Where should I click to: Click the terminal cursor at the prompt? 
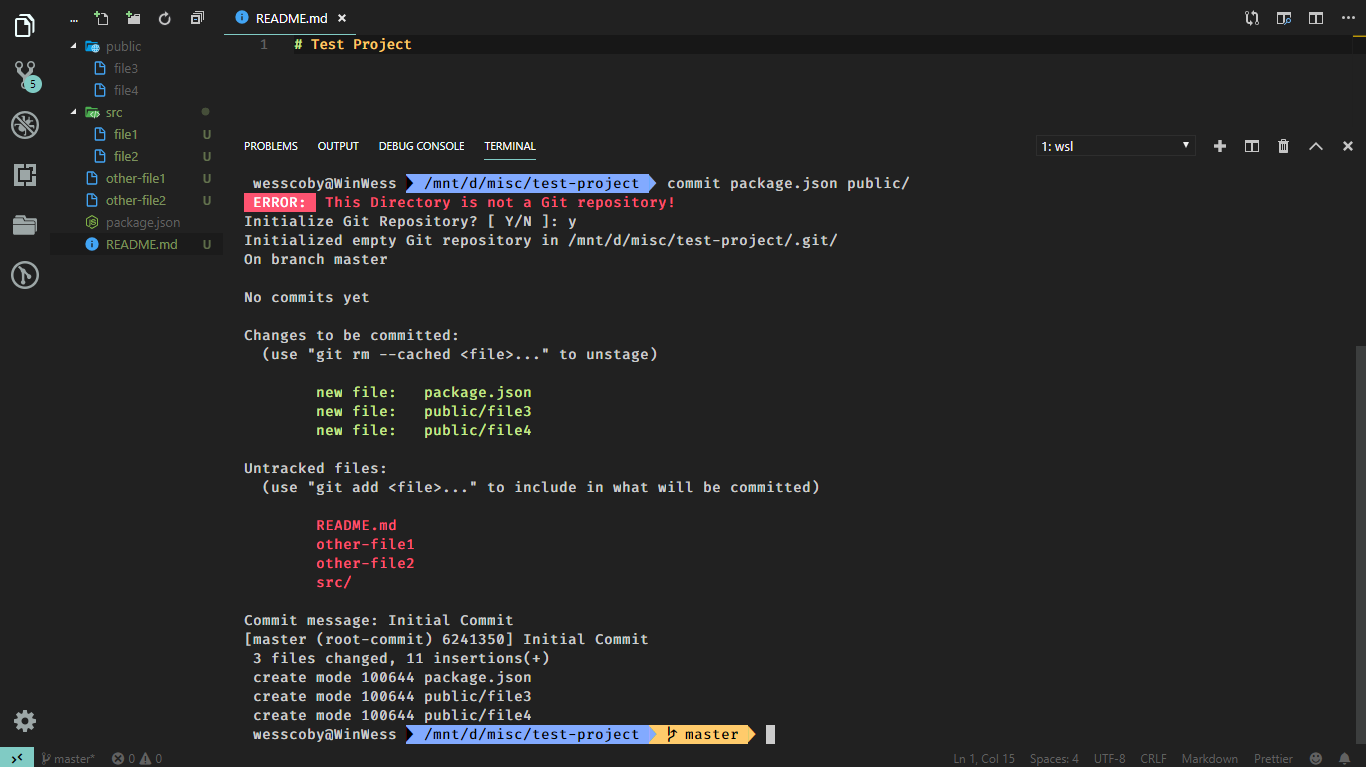(x=771, y=735)
